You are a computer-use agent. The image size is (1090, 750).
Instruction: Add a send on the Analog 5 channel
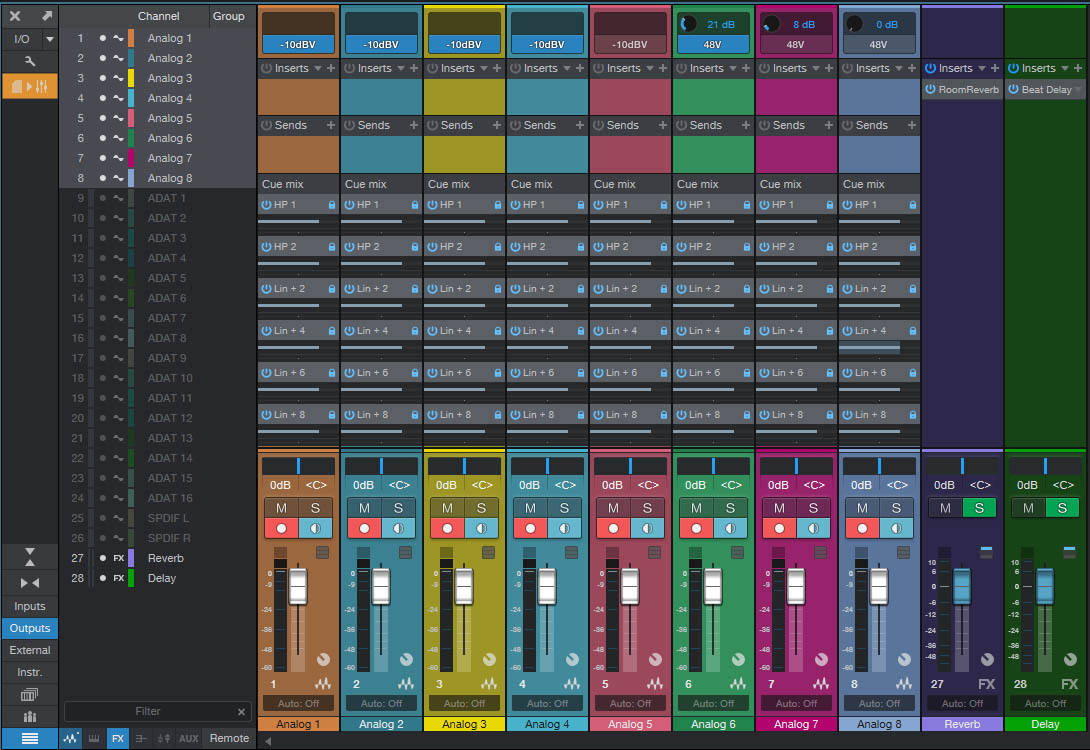point(663,125)
